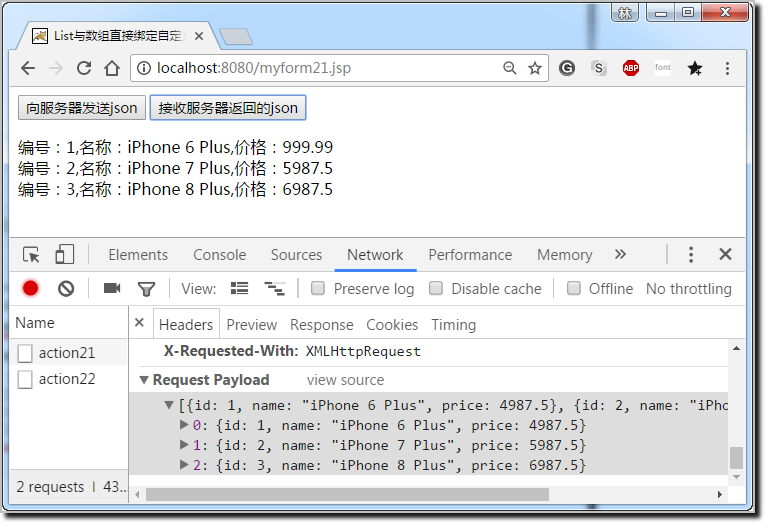
Task: Open the font extension icon
Action: [663, 68]
